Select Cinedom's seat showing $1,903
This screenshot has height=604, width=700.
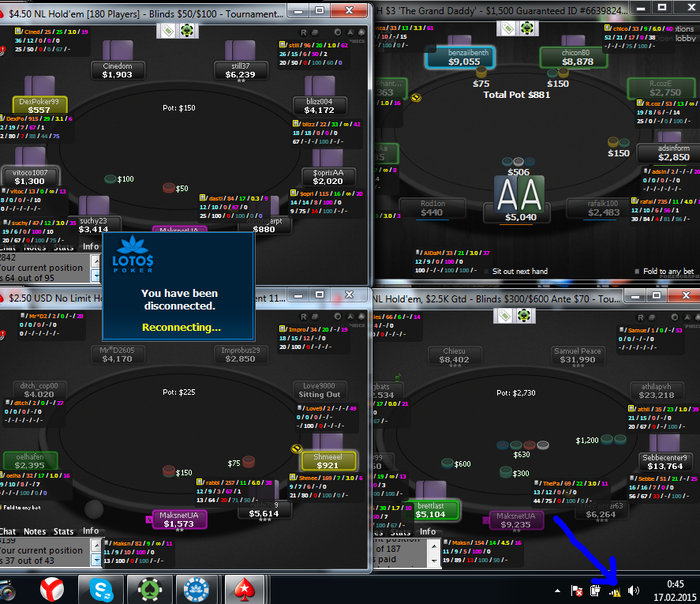[117, 71]
